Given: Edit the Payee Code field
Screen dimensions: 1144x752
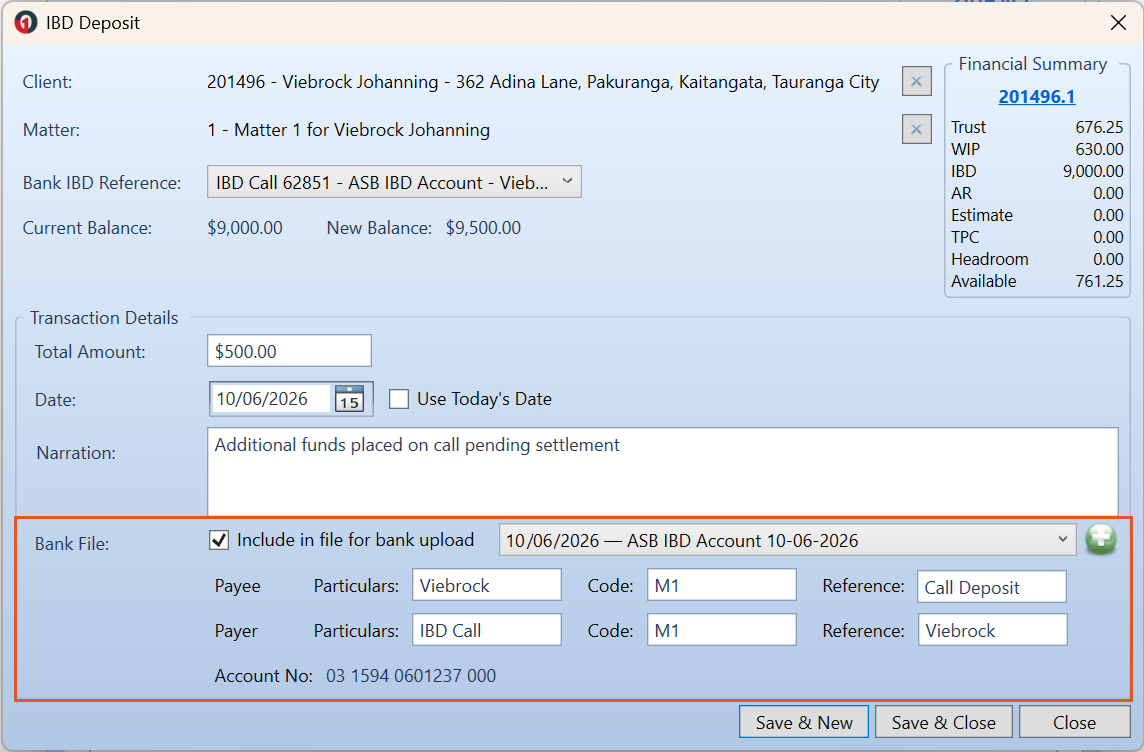Looking at the screenshot, I should point(722,585).
